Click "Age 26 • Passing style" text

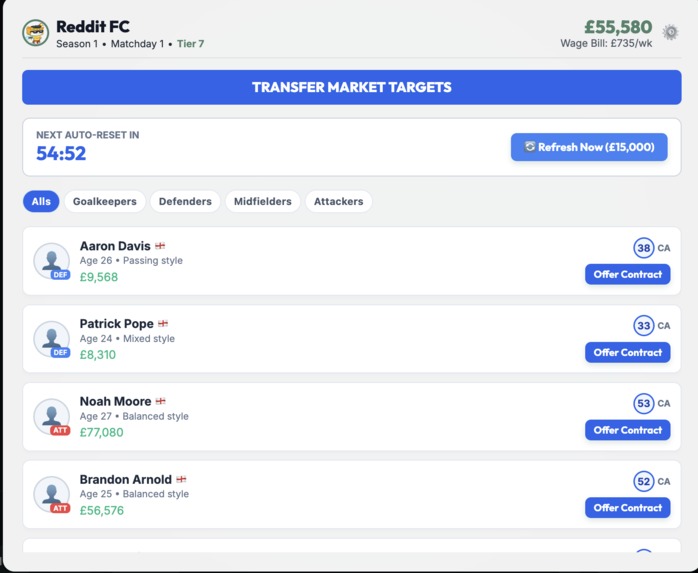131,260
